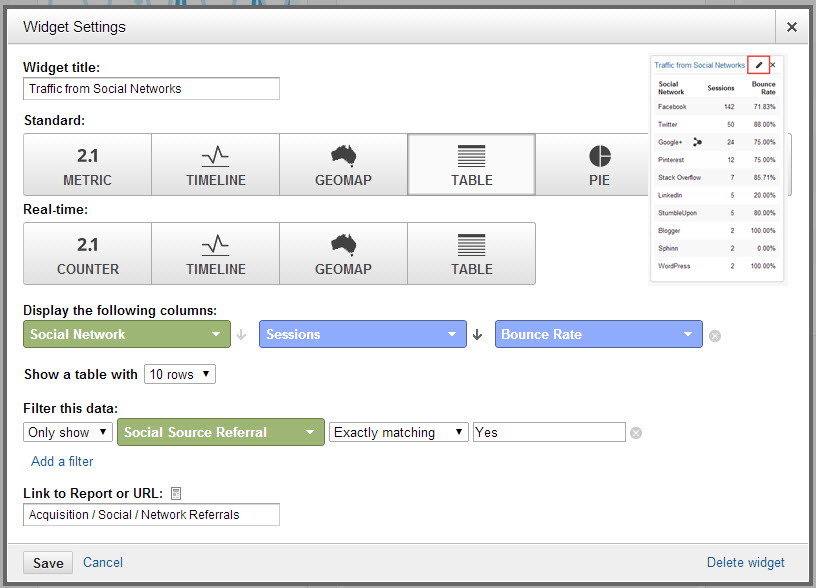Click the Google+ share icon in preview
This screenshot has width=816, height=588.
tap(697, 142)
